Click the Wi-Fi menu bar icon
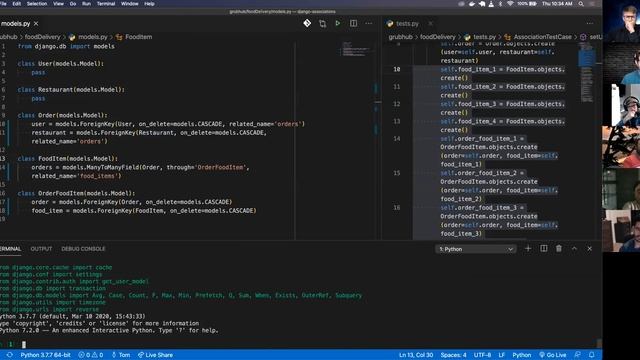 (x=510, y=4)
